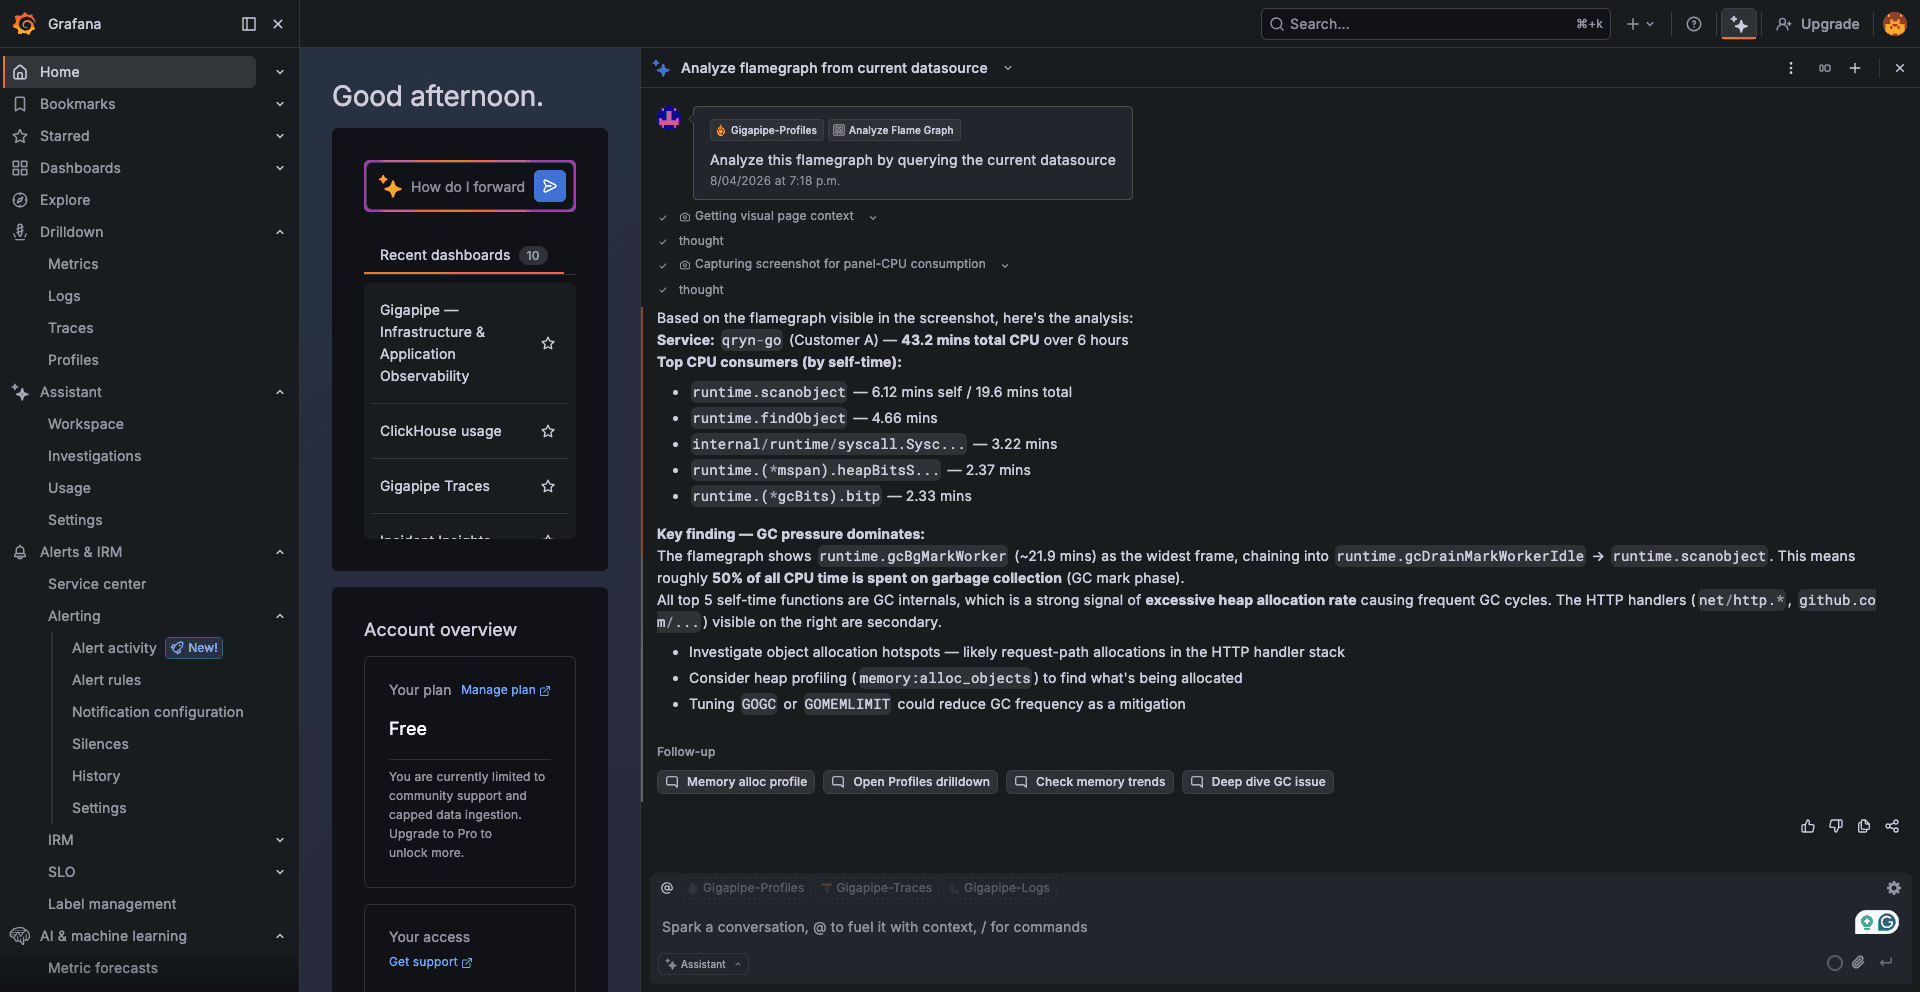Choose Memory alloc profile follow-up

point(736,782)
